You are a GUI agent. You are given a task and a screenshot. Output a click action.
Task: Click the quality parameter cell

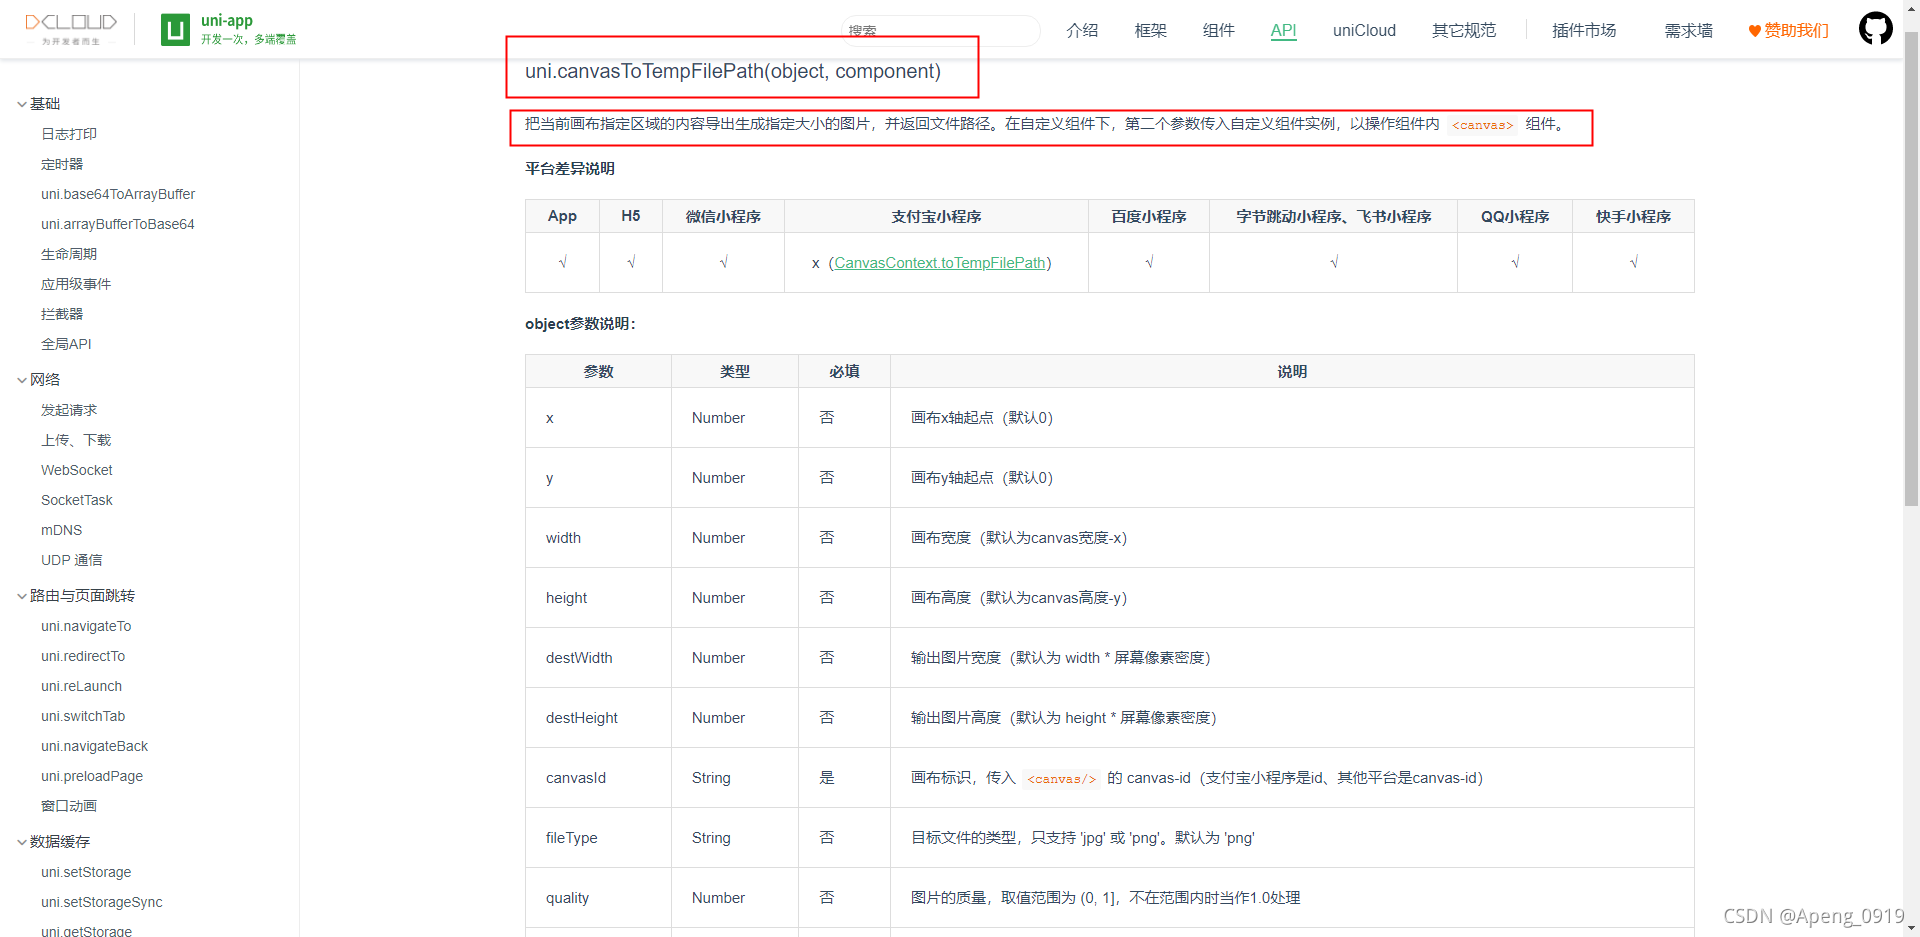tap(598, 898)
